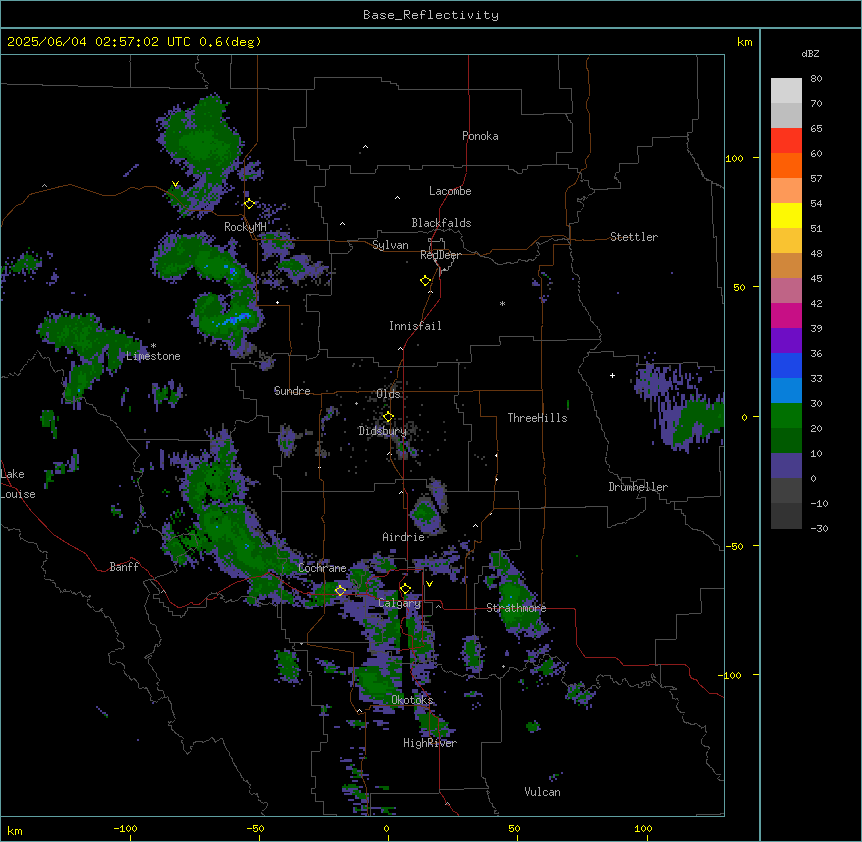Click the Base_Reflectivity title text

(431, 15)
